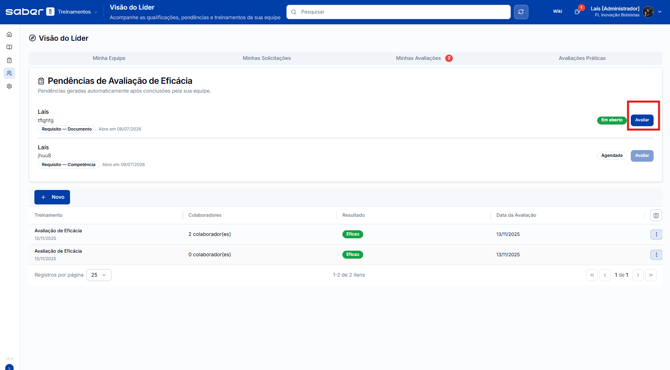Open the notifications bell icon

pos(577,12)
